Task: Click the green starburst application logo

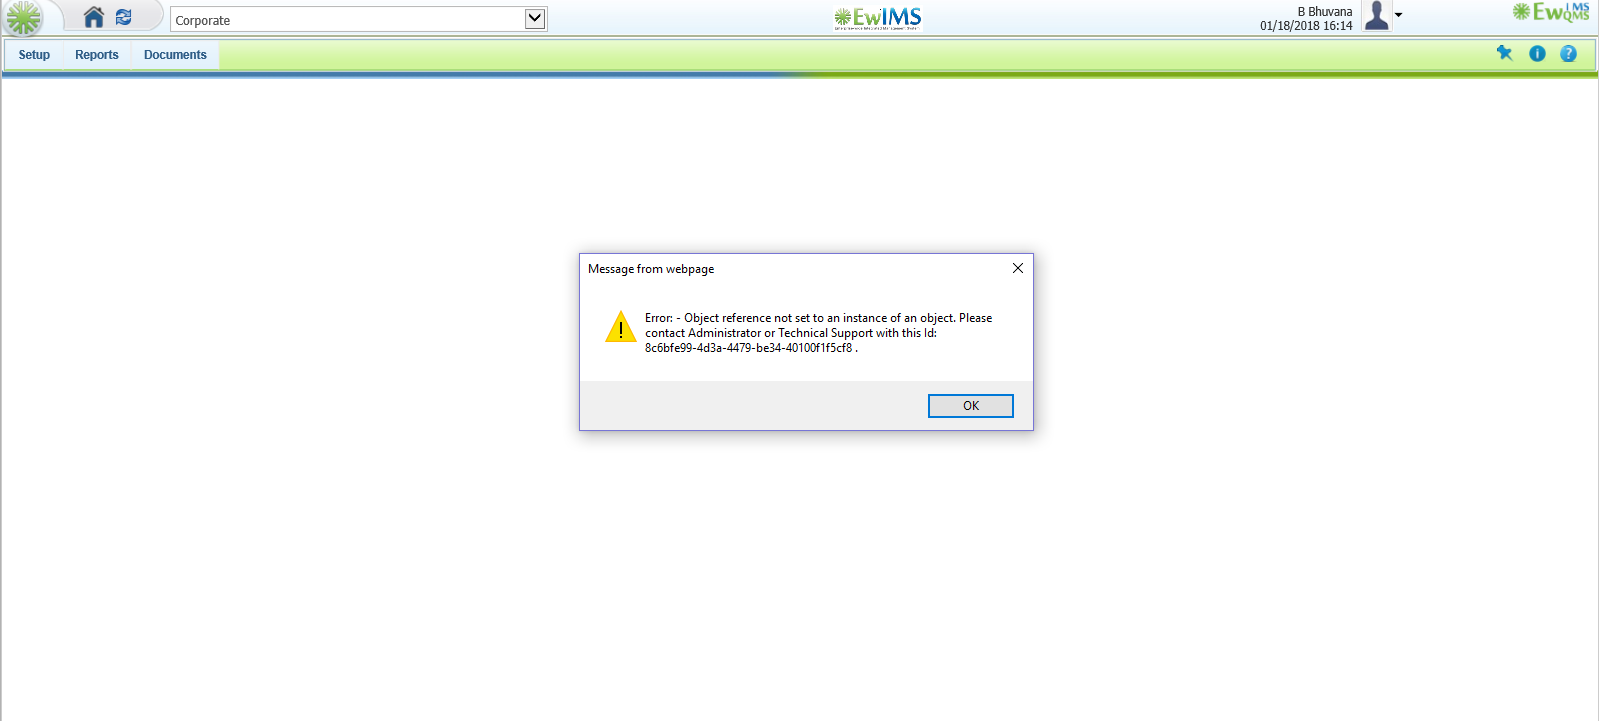Action: point(24,18)
